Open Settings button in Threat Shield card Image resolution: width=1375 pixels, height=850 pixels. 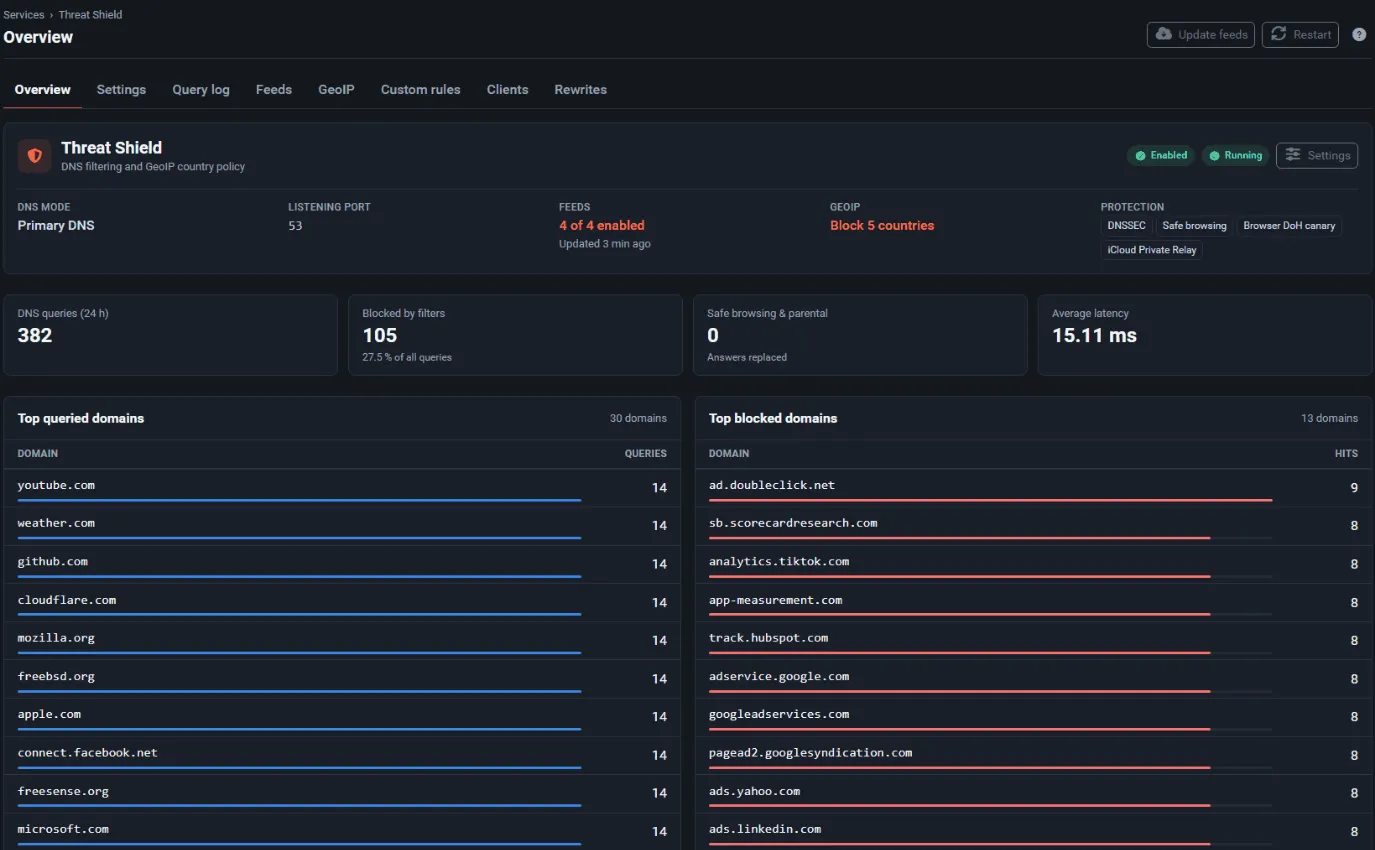[x=1317, y=155]
